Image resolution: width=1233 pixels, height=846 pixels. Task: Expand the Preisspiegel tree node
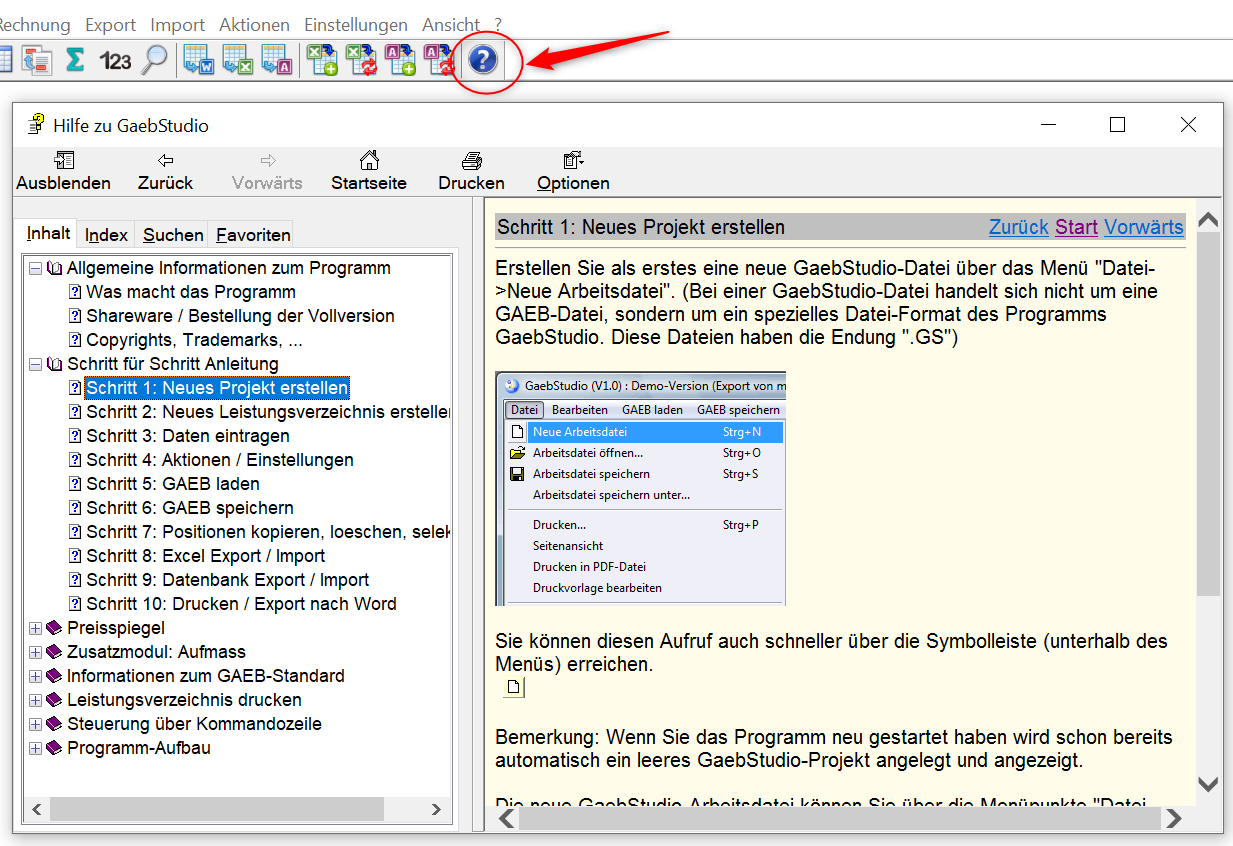(x=36, y=628)
